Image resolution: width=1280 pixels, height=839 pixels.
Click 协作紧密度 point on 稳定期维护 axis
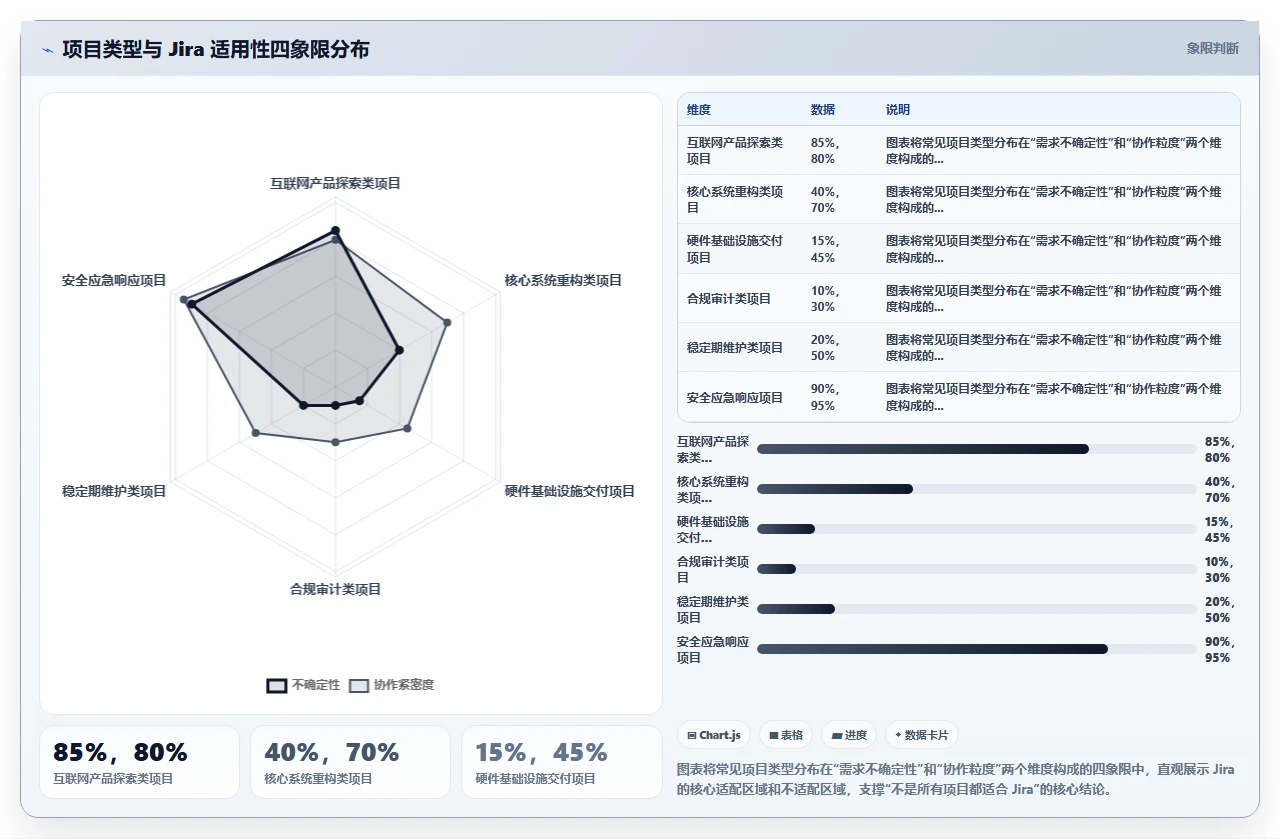pos(256,433)
